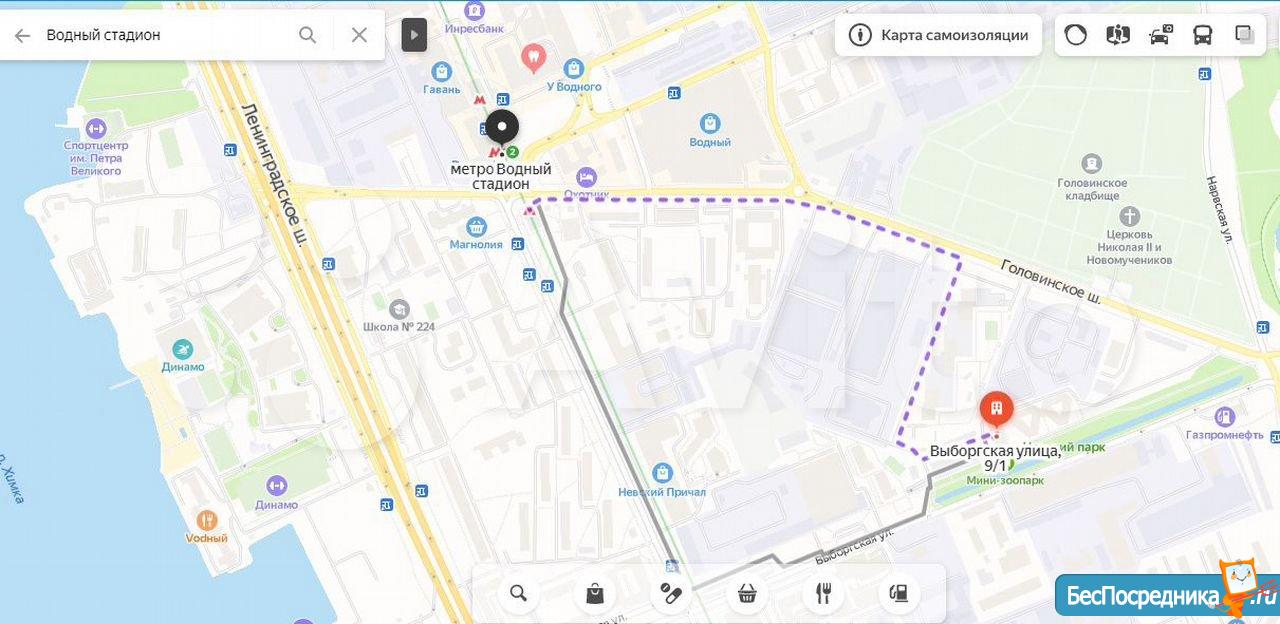Select the shopping bag category icon
Image resolution: width=1280 pixels, height=624 pixels.
click(595, 594)
